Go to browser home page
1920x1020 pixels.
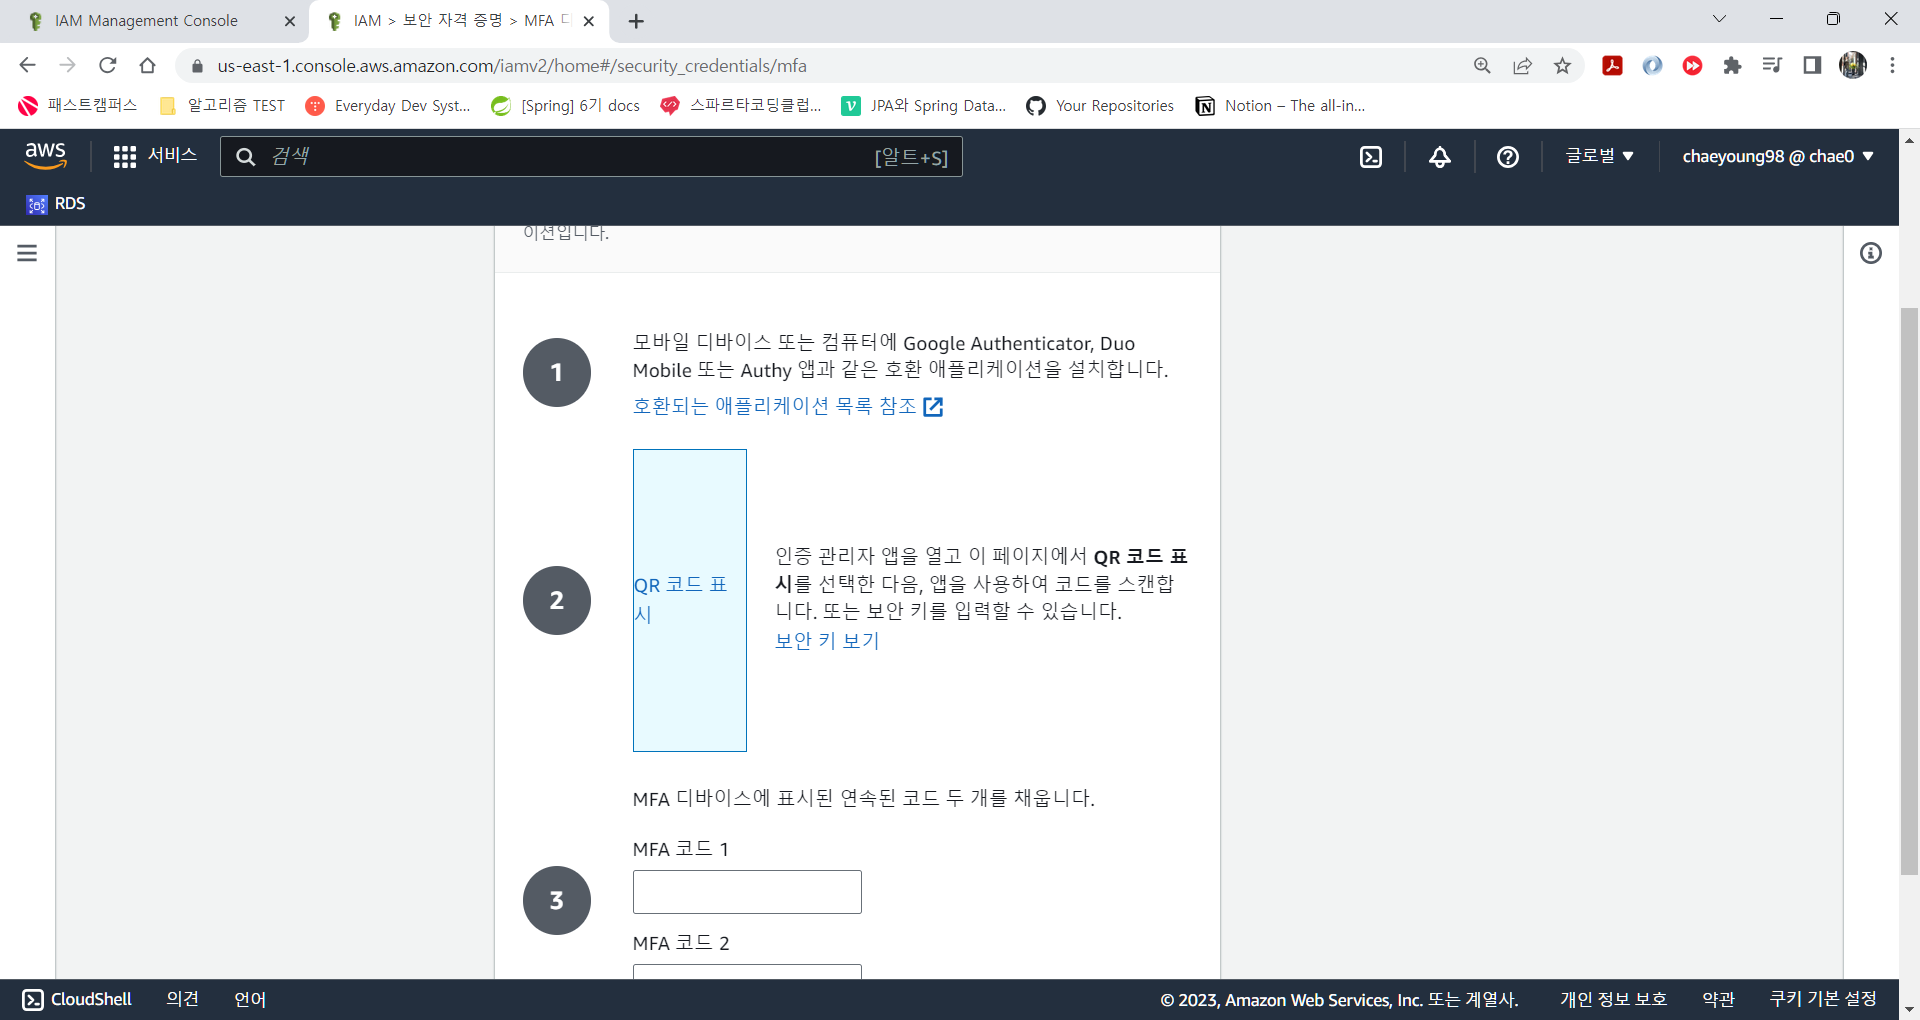click(147, 65)
